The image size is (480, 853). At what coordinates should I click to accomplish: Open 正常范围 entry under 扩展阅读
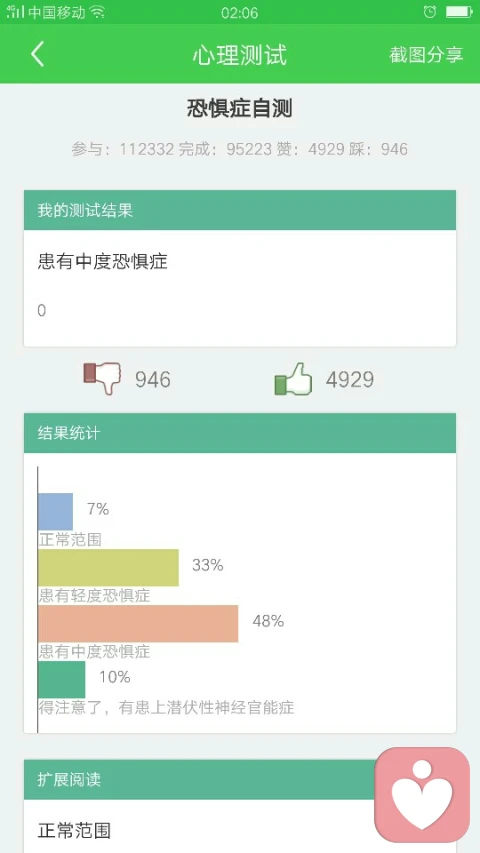pos(74,831)
